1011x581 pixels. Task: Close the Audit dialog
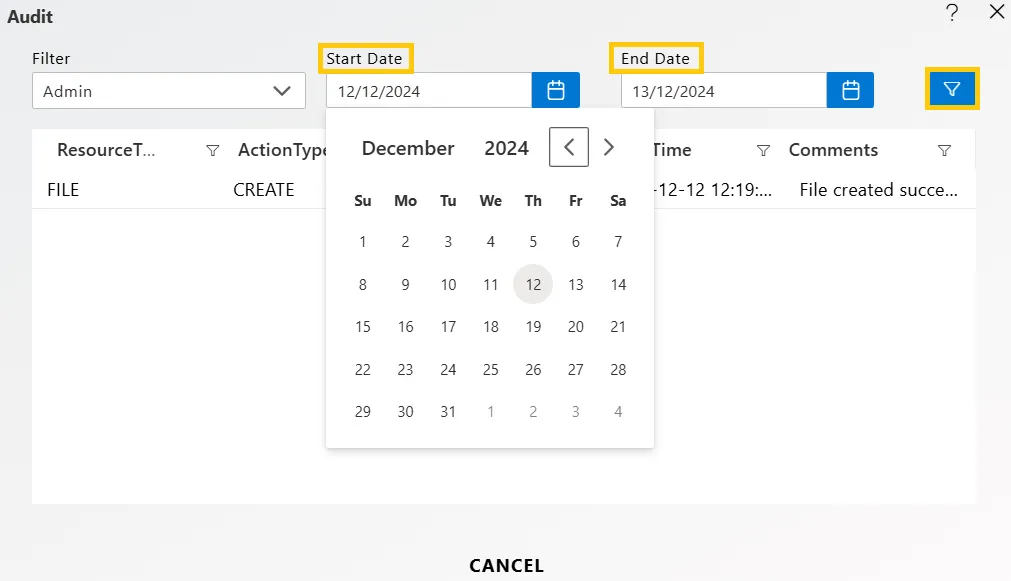pyautogui.click(x=997, y=12)
